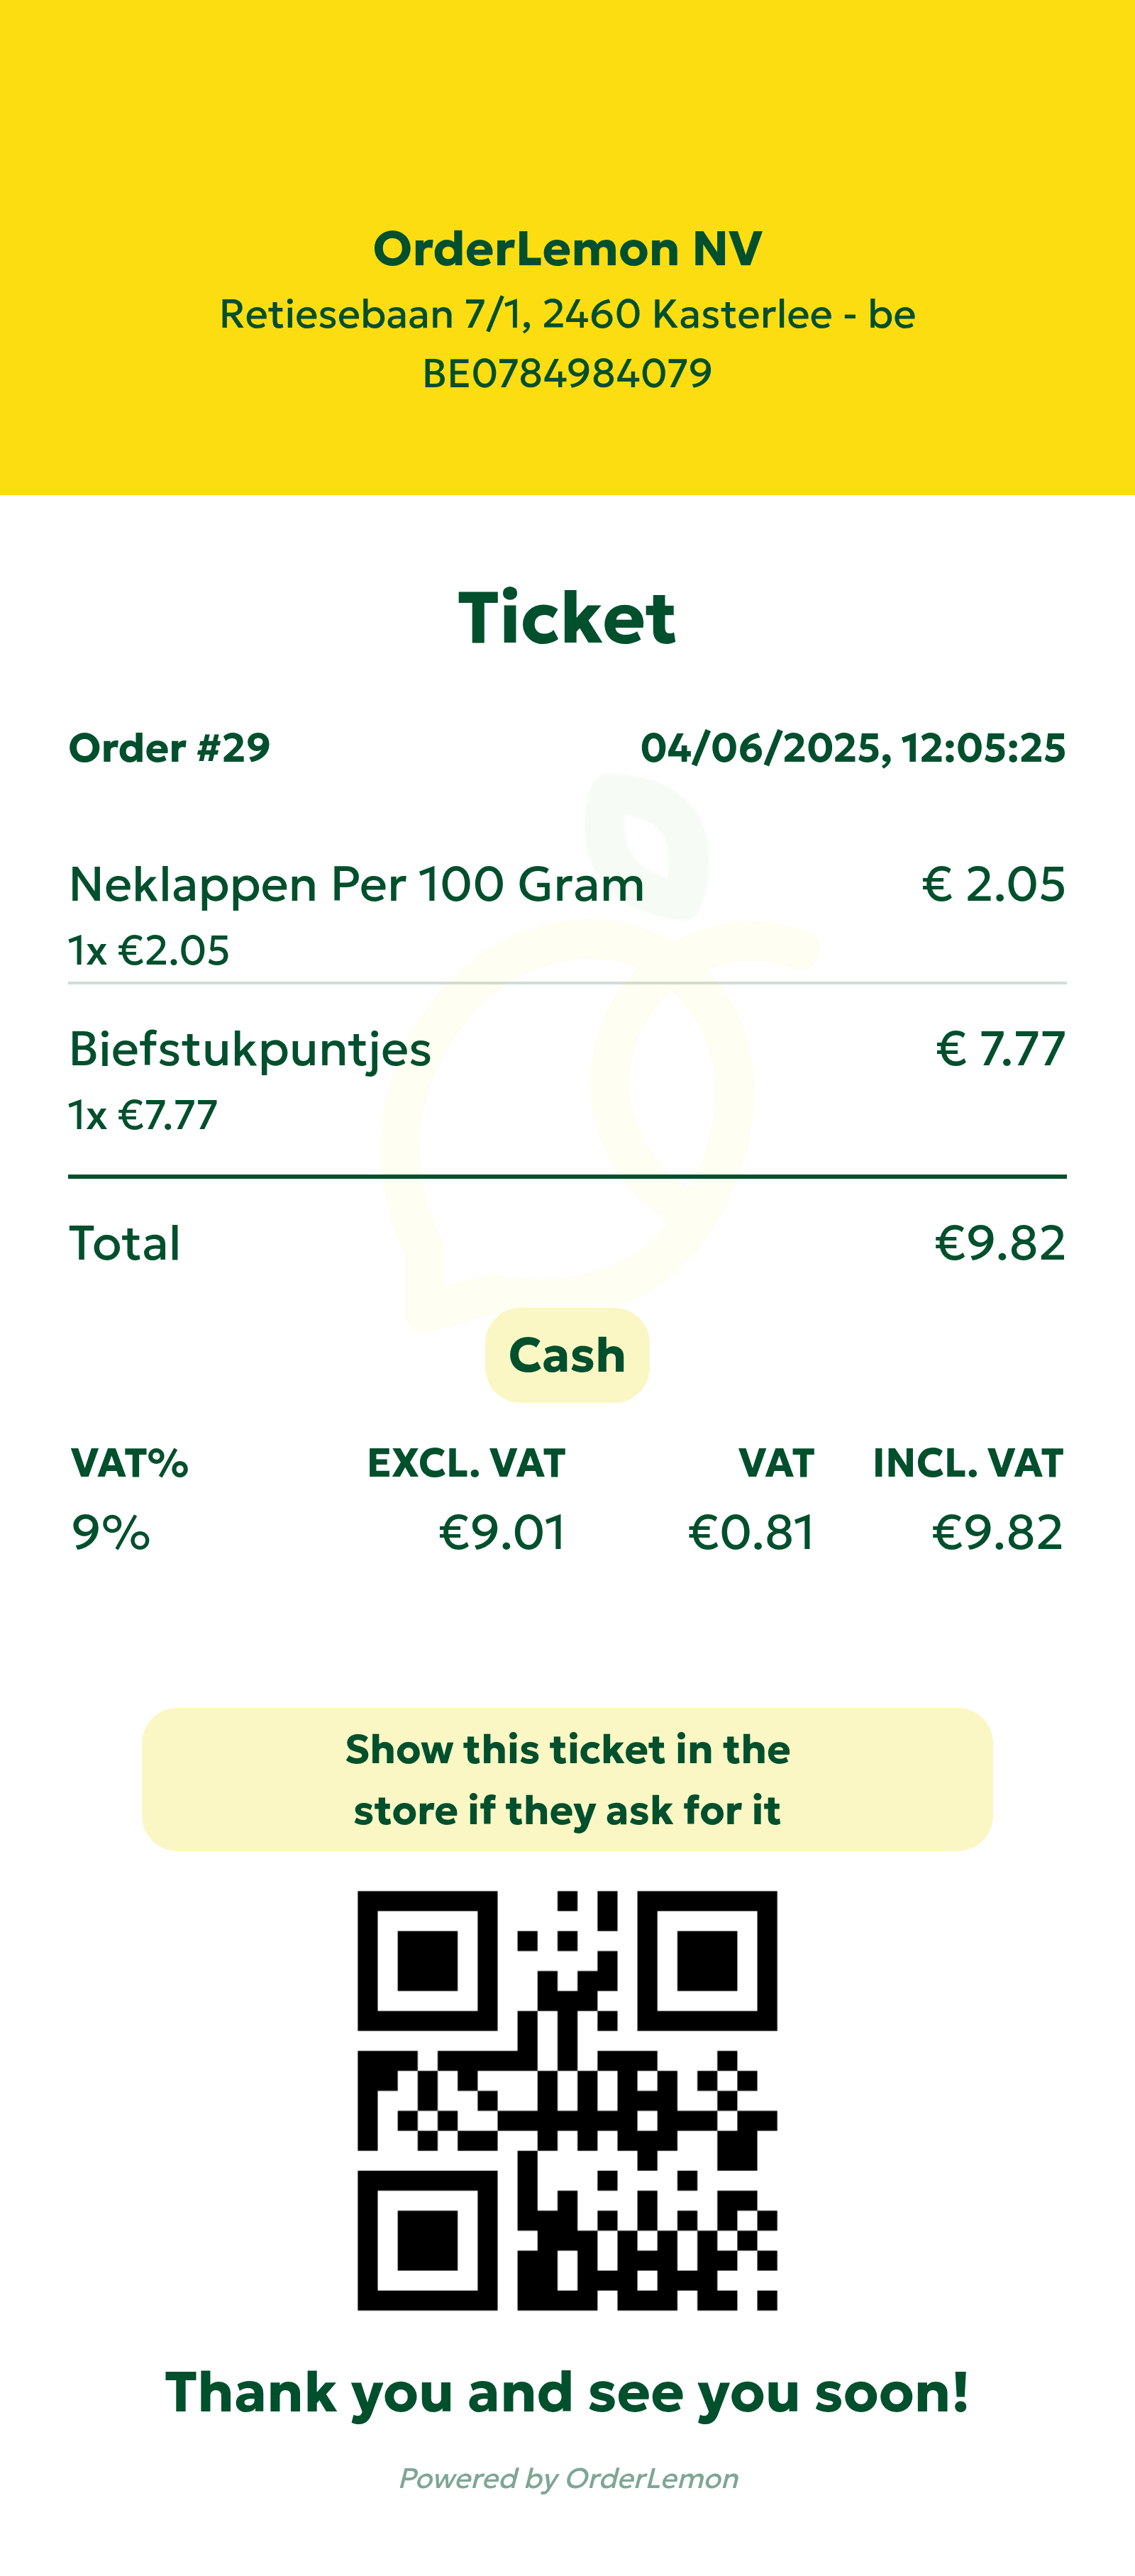Click the EXCL. VAT column header
This screenshot has width=1135, height=2576.
point(466,1463)
